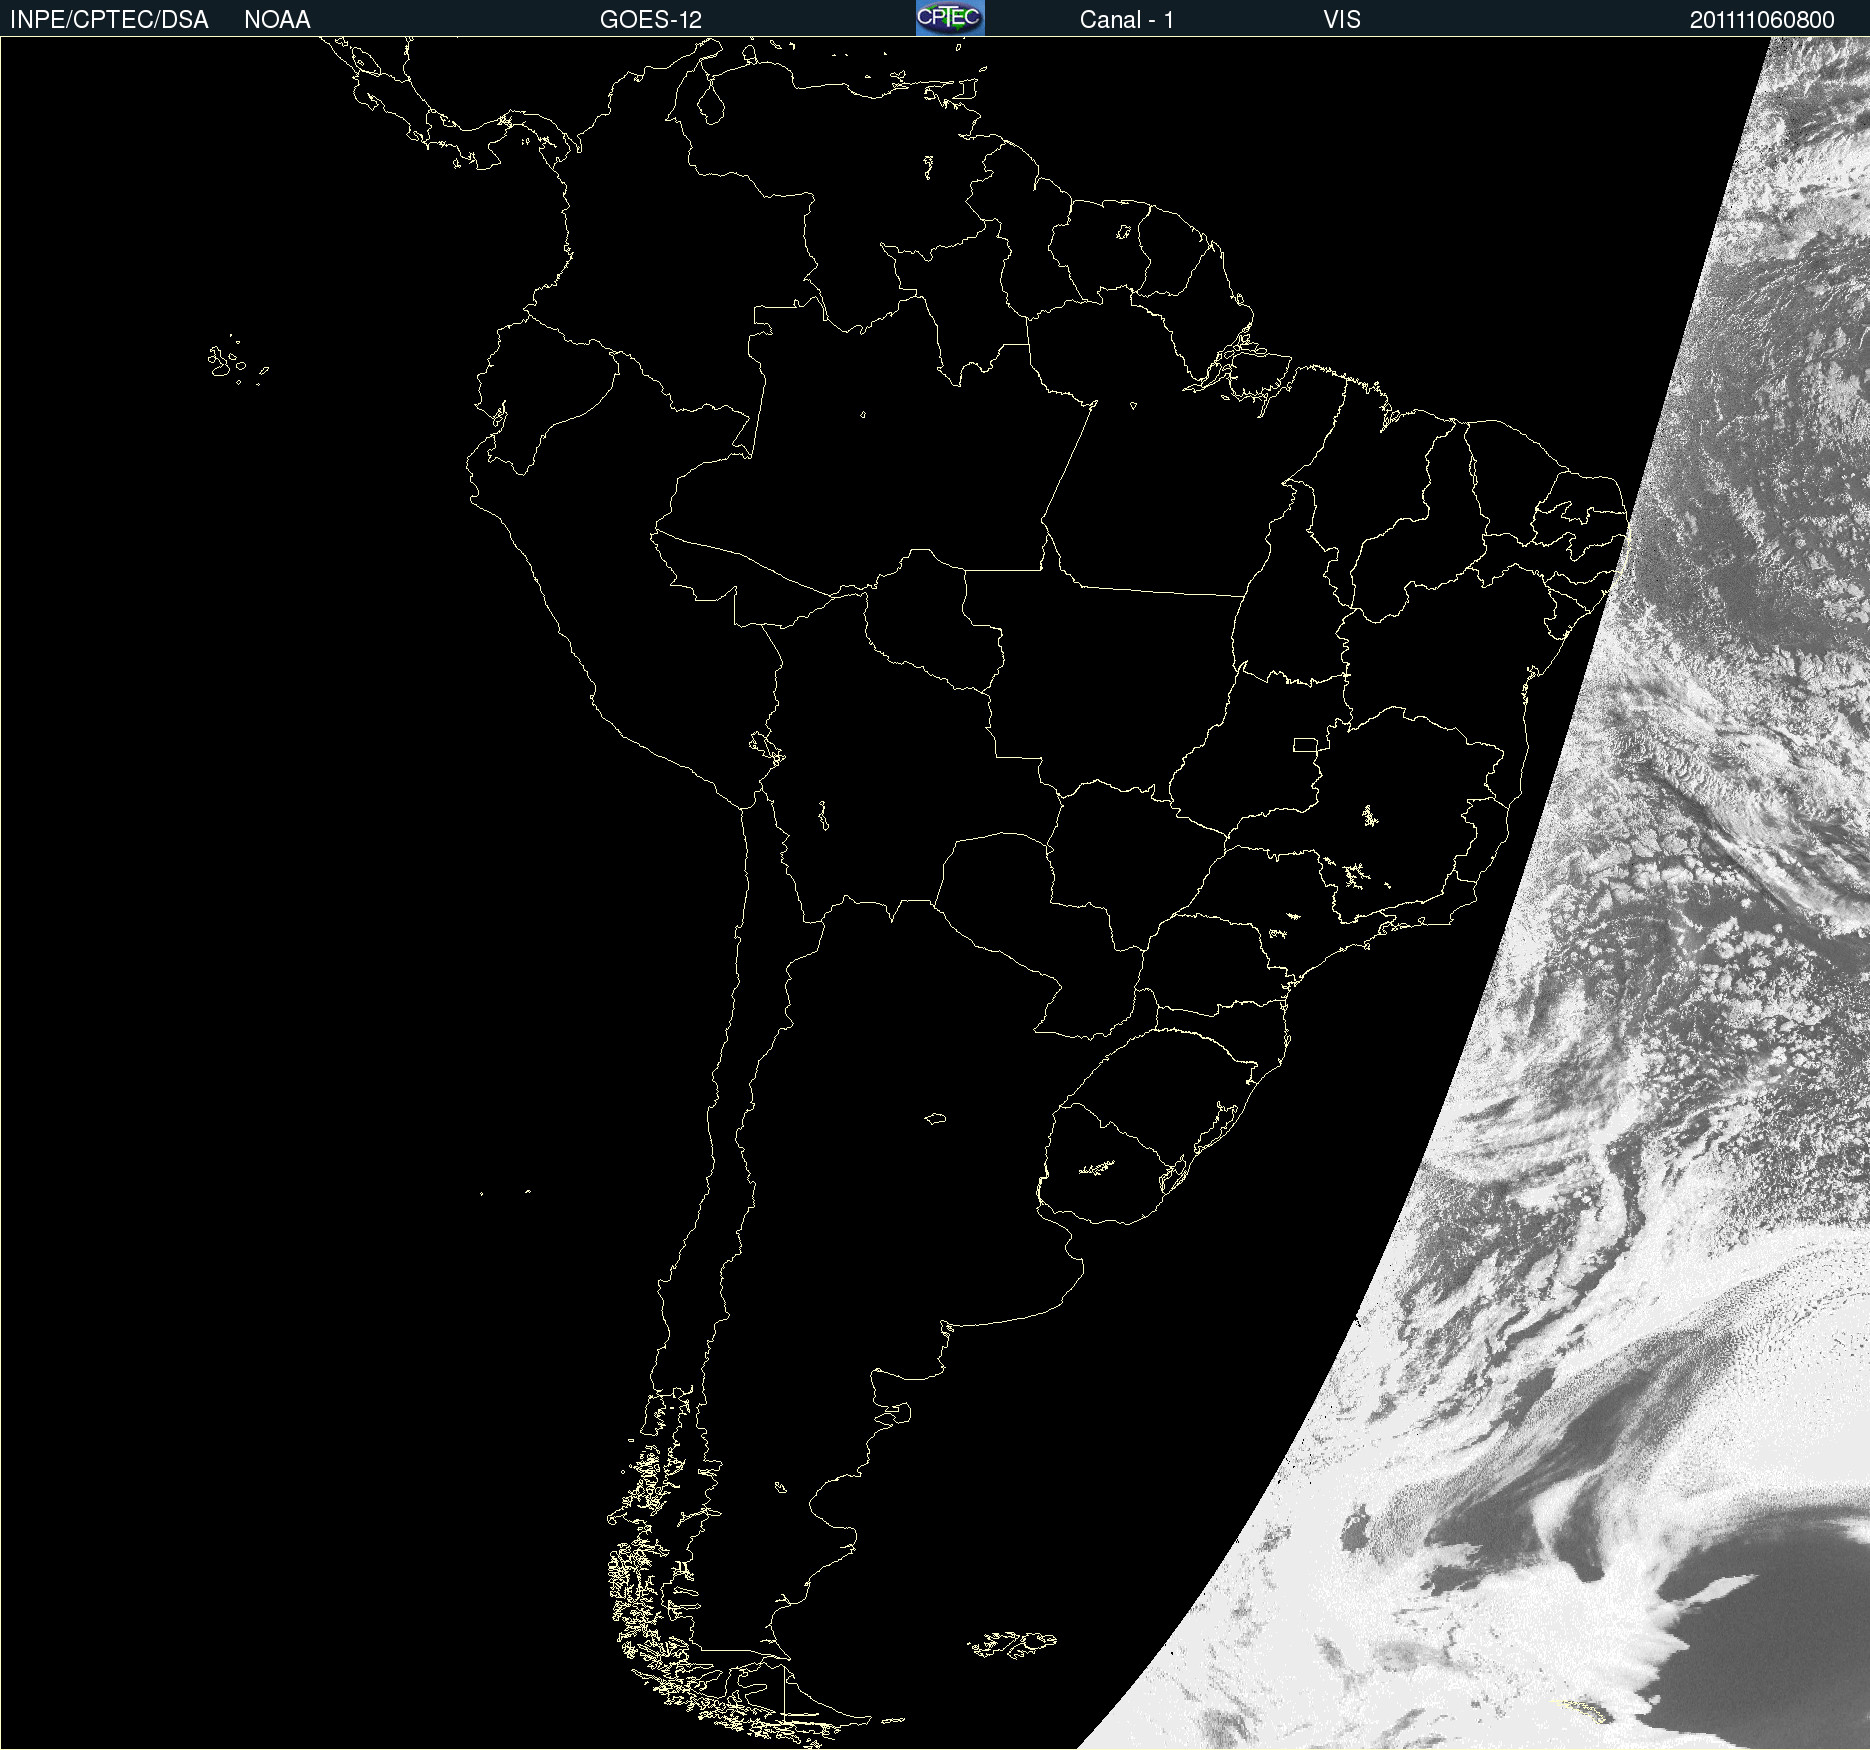
Task: Click the VIS channel label
Action: (1342, 20)
